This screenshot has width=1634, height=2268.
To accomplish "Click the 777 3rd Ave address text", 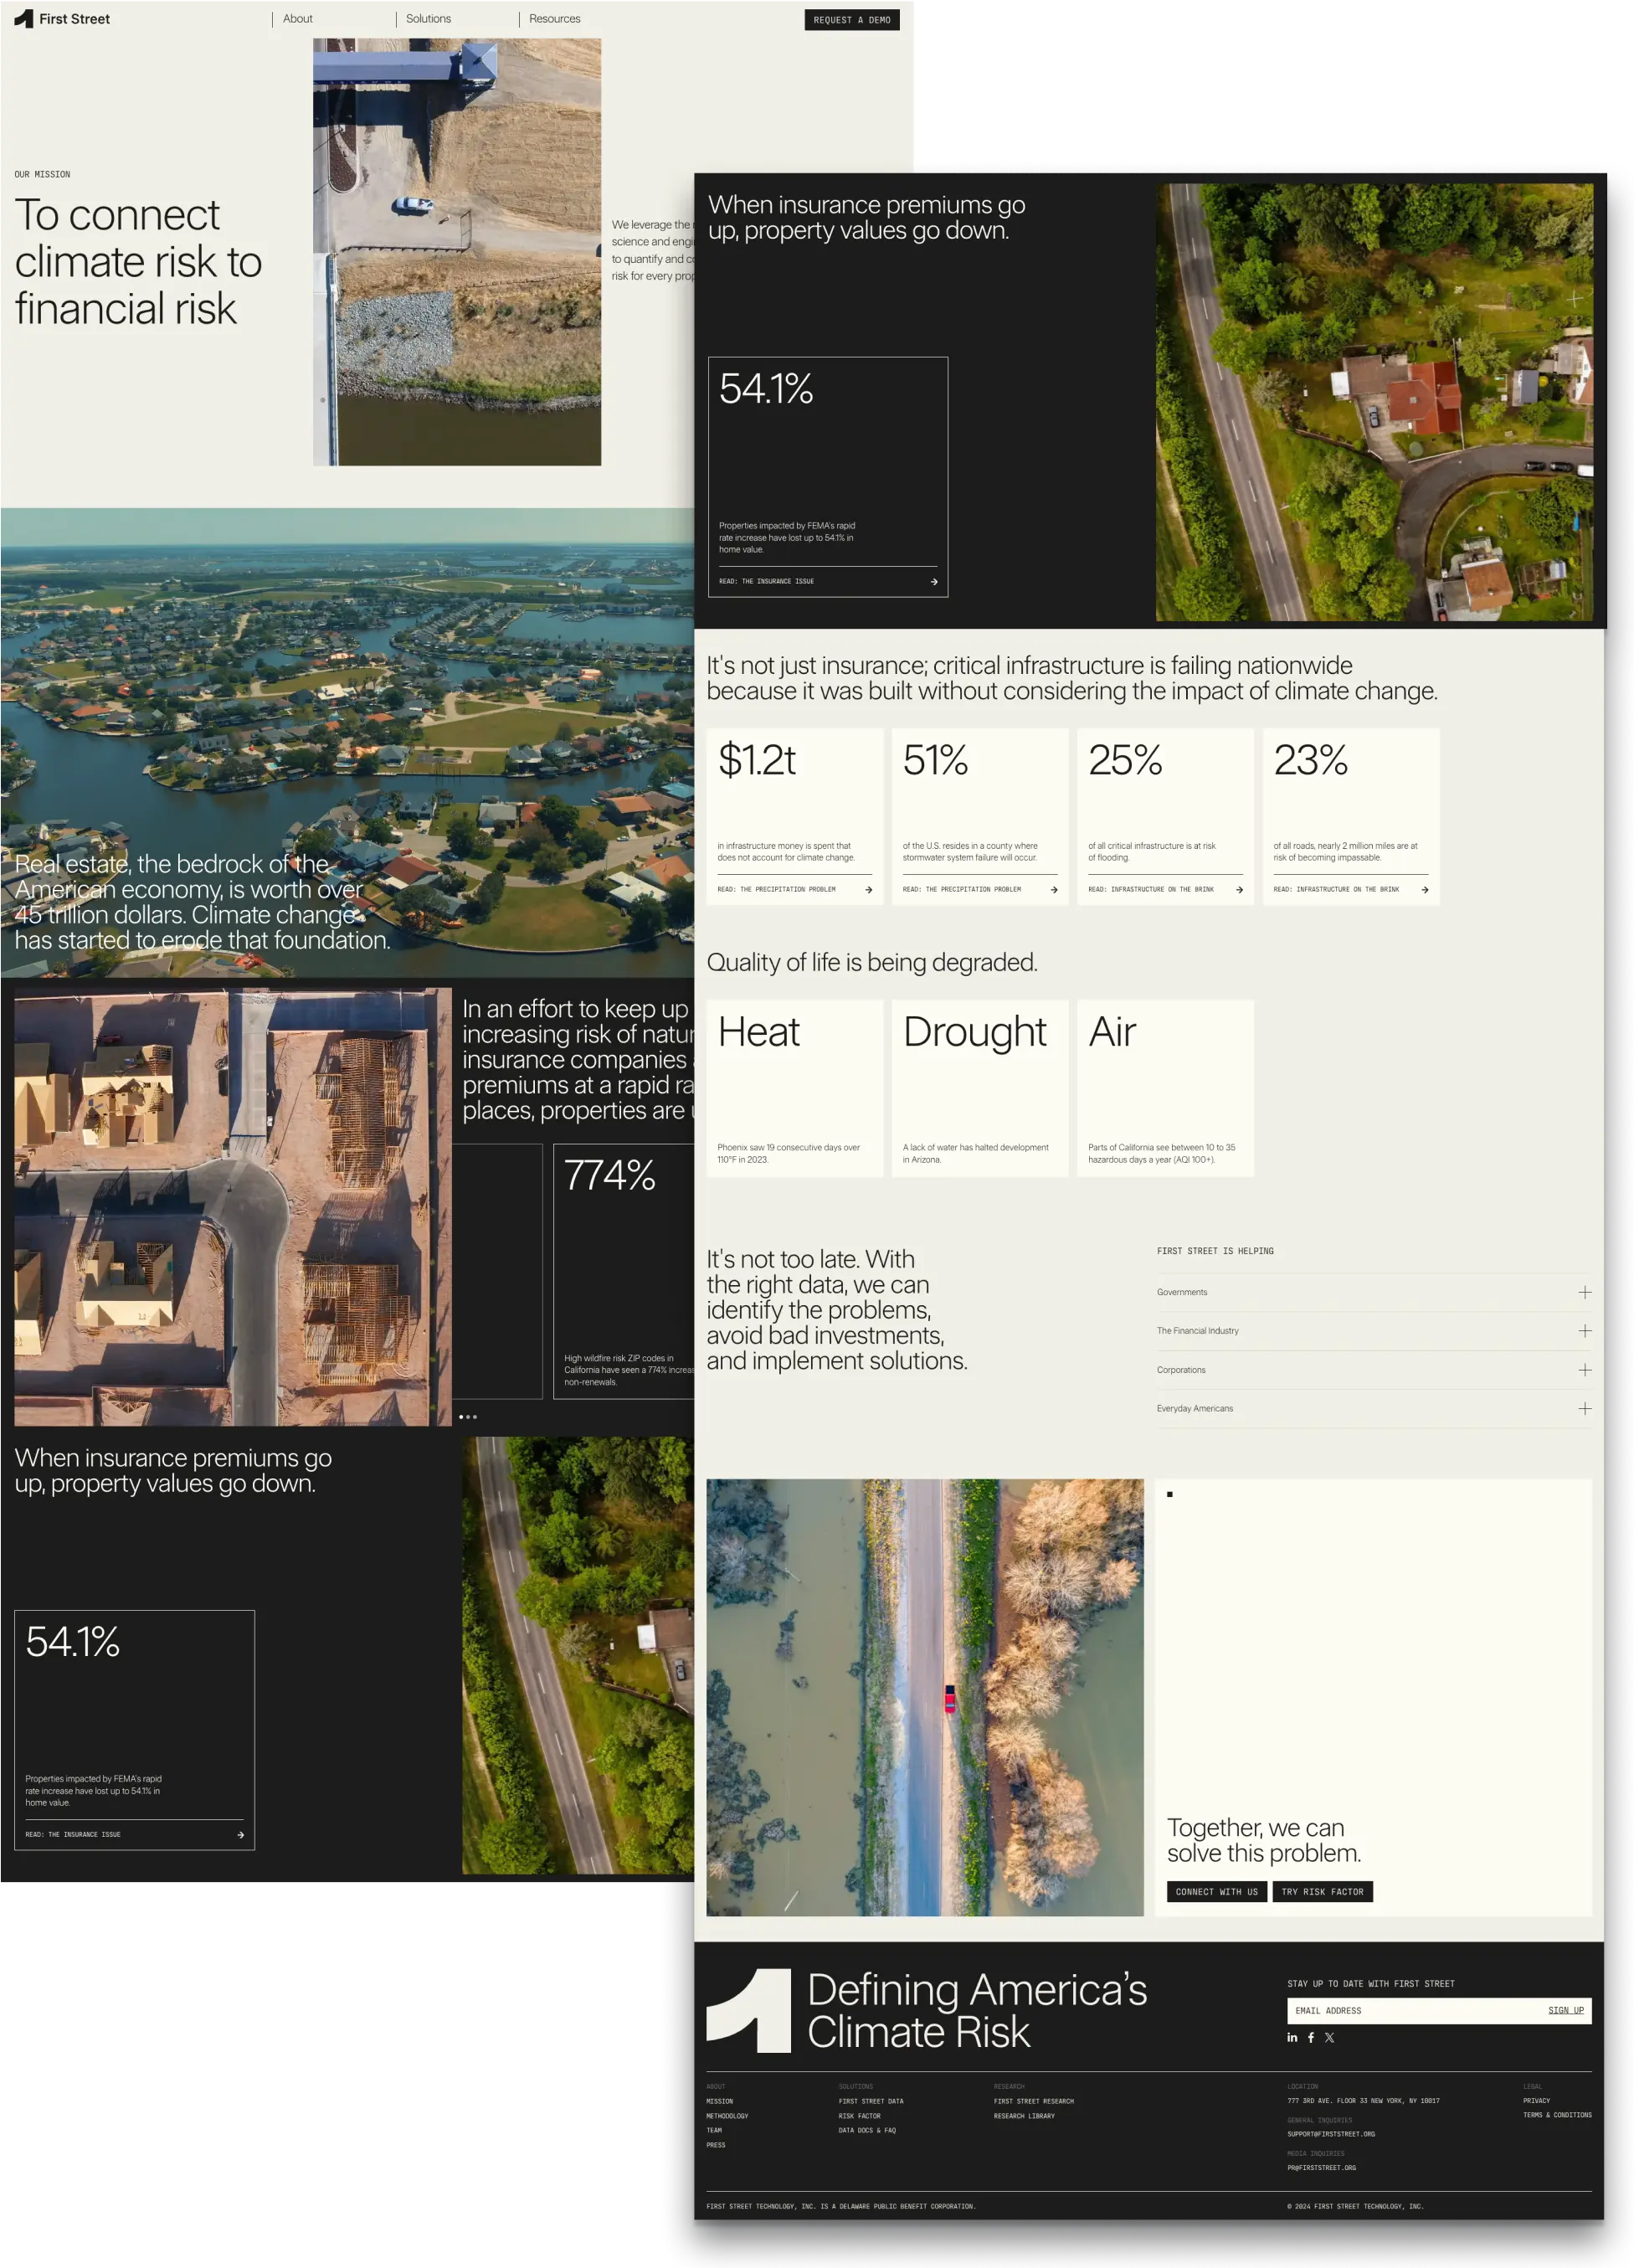I will pos(1364,2101).
